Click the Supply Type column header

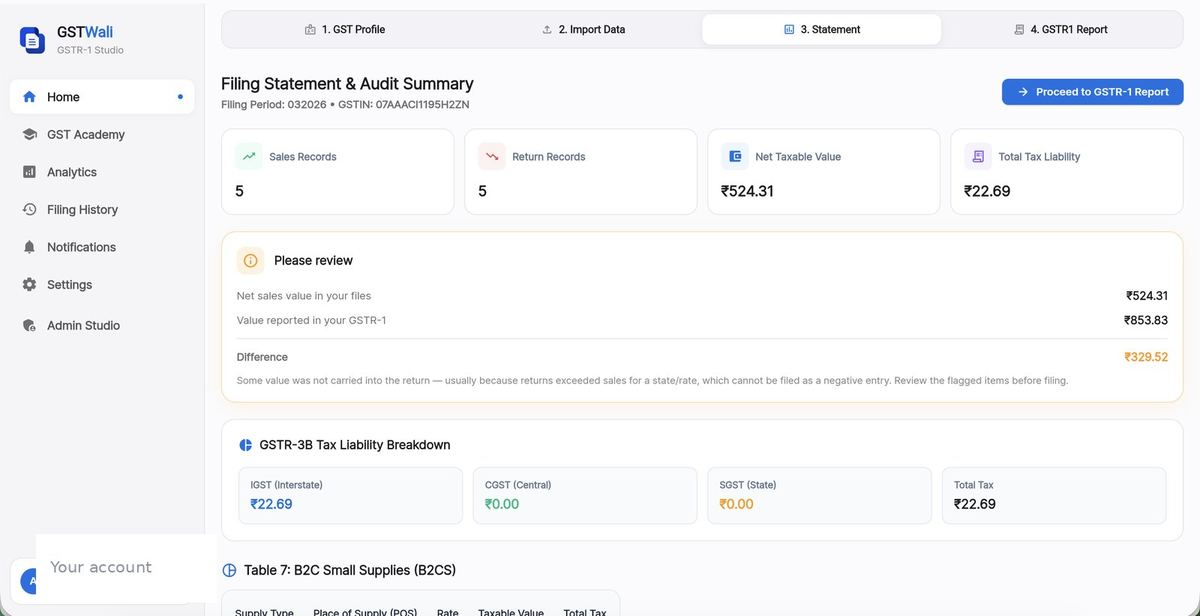pyautogui.click(x=264, y=612)
